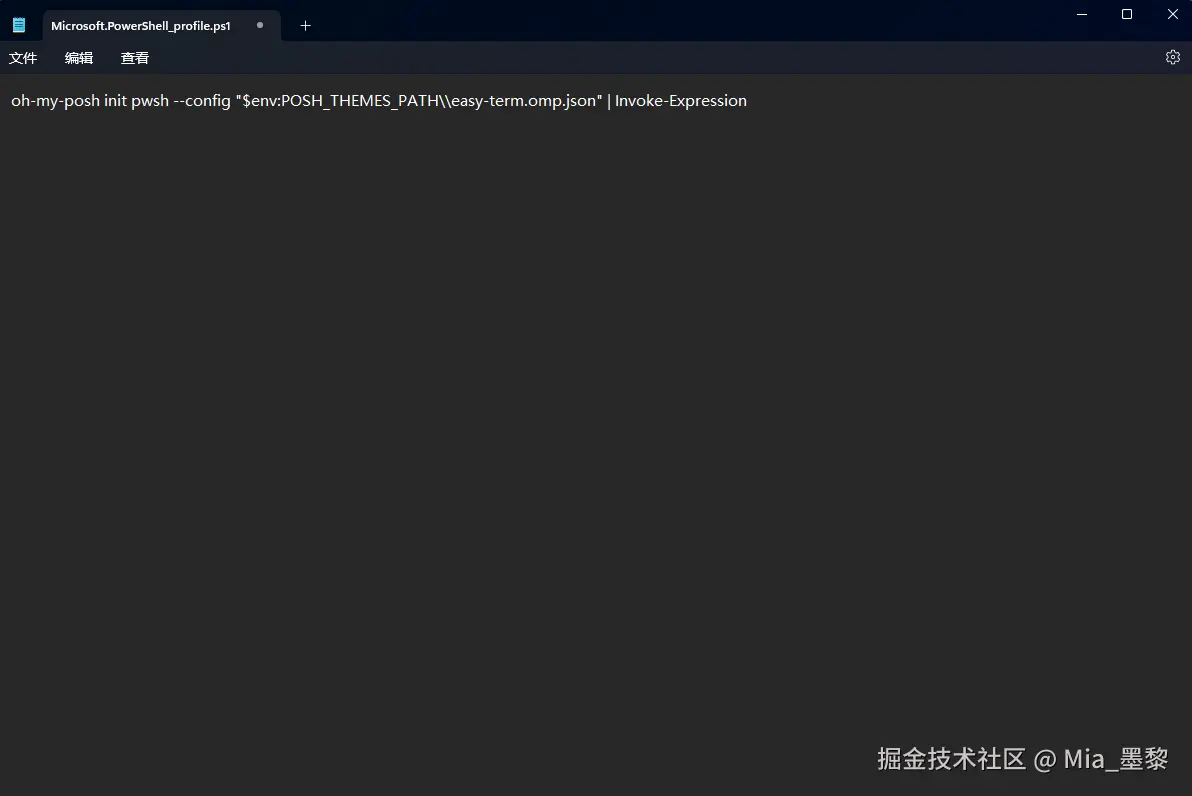Screen dimensions: 1192x796
Task: Open the 编辑 menu
Action: click(x=79, y=58)
